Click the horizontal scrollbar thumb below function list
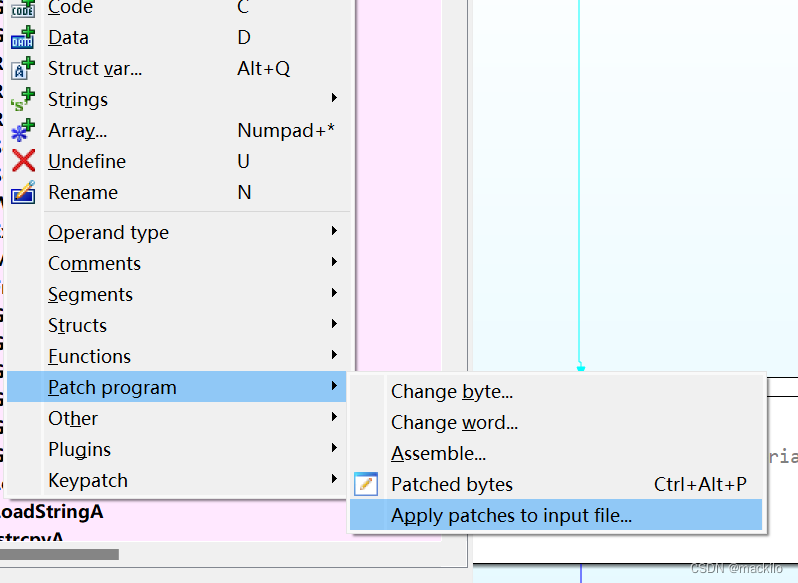This screenshot has width=798, height=583. (60, 554)
